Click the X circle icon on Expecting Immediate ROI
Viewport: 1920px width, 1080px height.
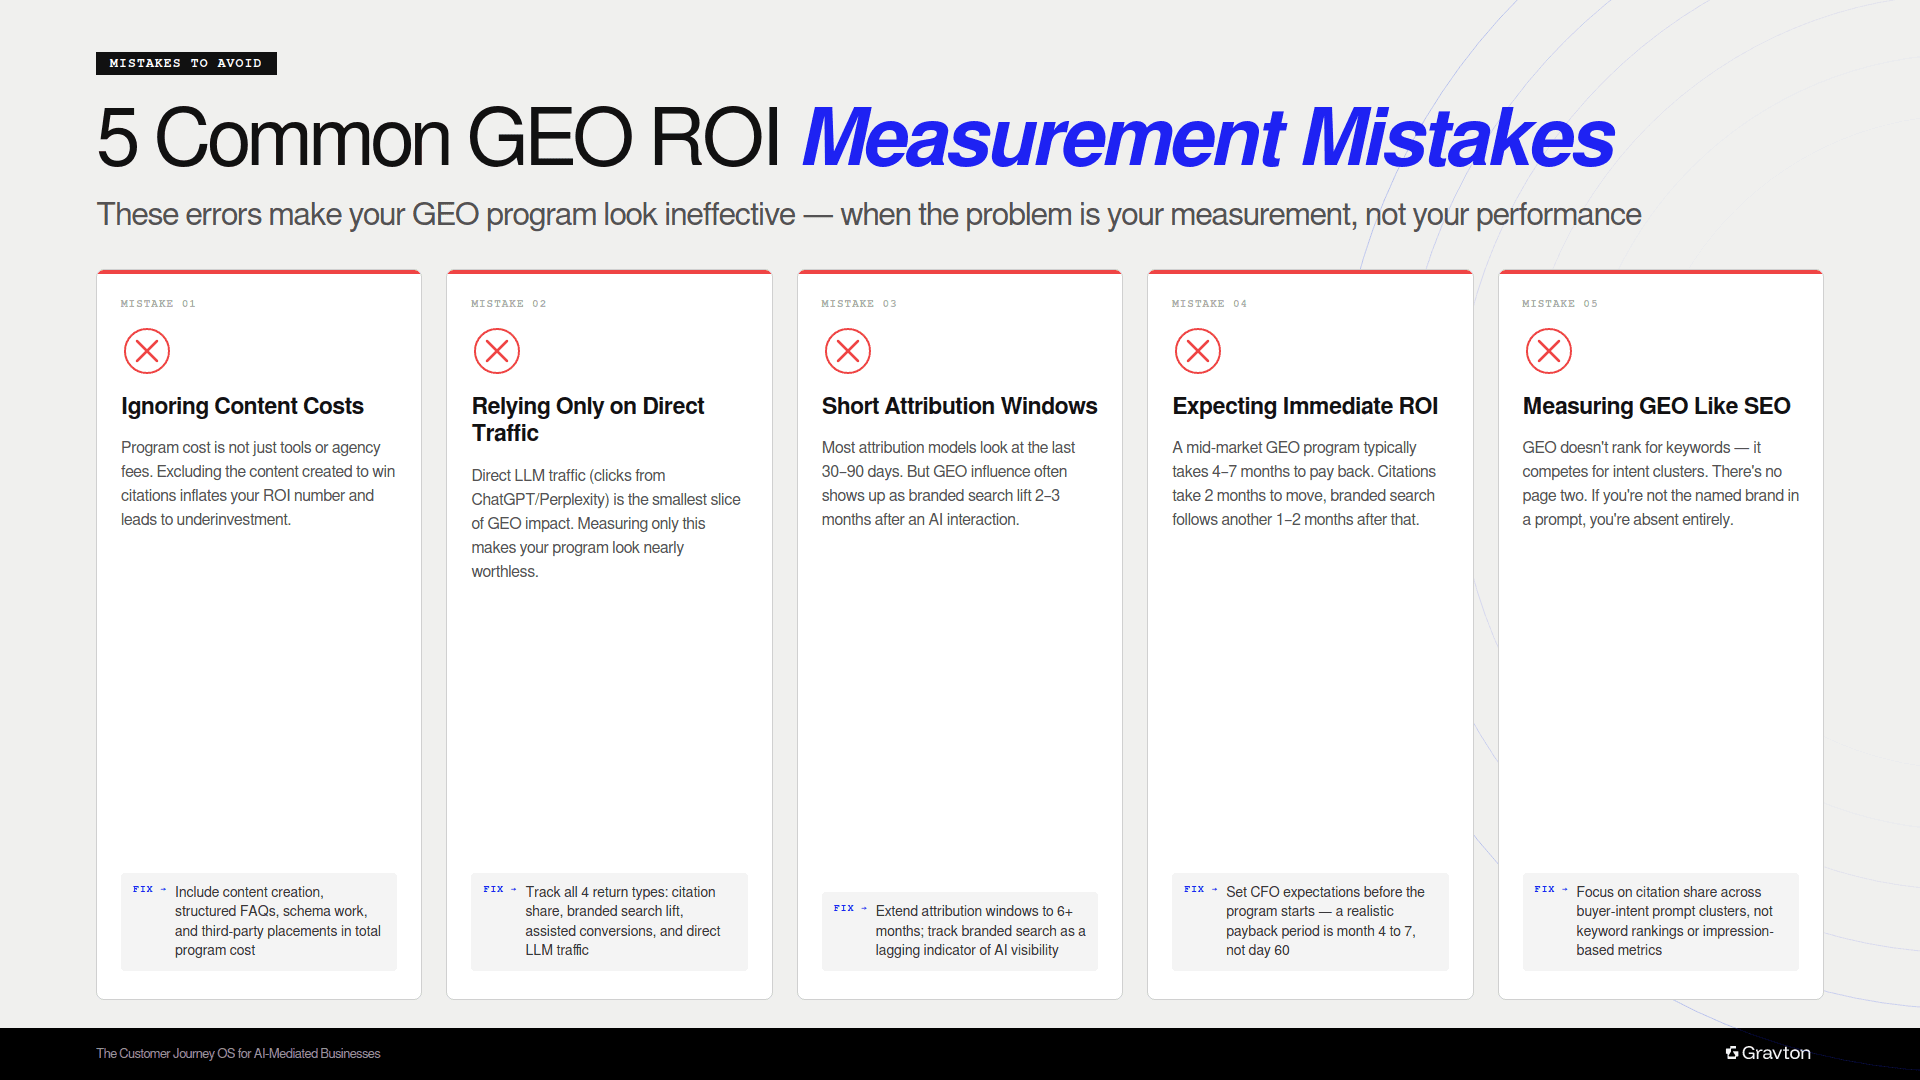[x=1198, y=351]
